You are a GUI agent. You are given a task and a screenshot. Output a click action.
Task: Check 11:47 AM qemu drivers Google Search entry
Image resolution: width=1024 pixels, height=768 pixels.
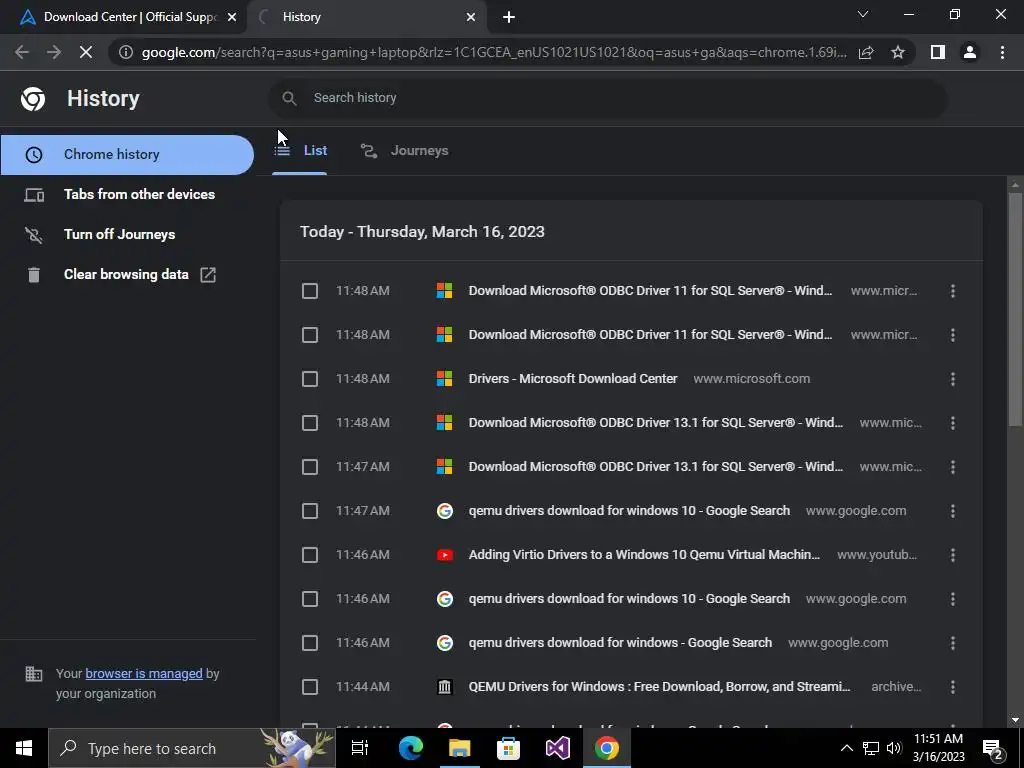click(310, 511)
